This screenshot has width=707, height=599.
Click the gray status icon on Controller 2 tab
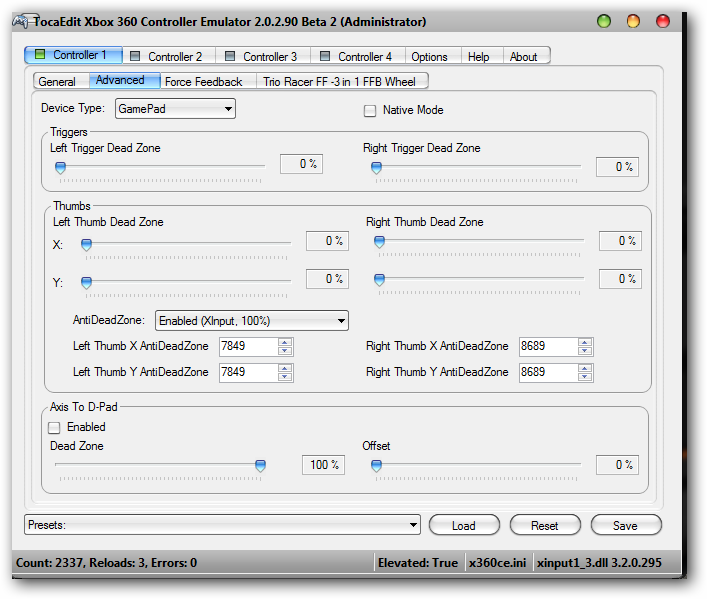pyautogui.click(x=135, y=56)
